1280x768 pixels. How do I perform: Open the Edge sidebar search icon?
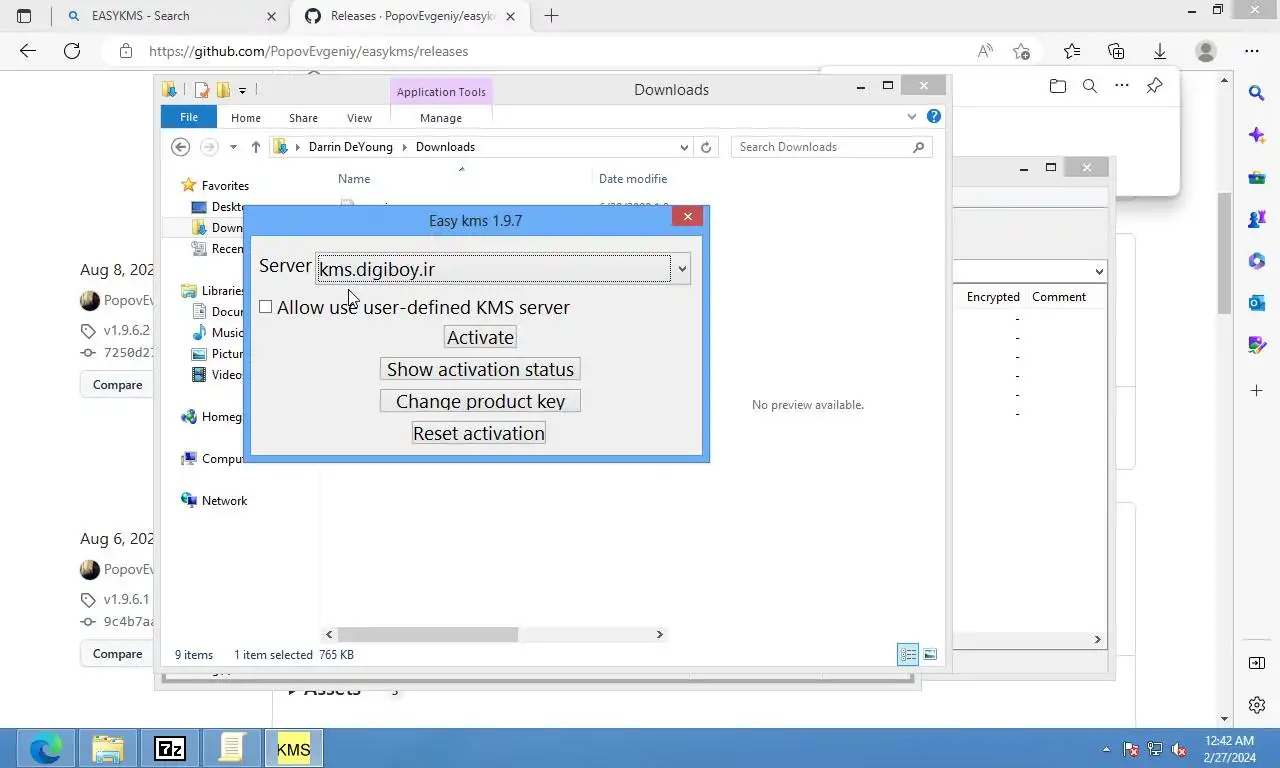[1257, 93]
